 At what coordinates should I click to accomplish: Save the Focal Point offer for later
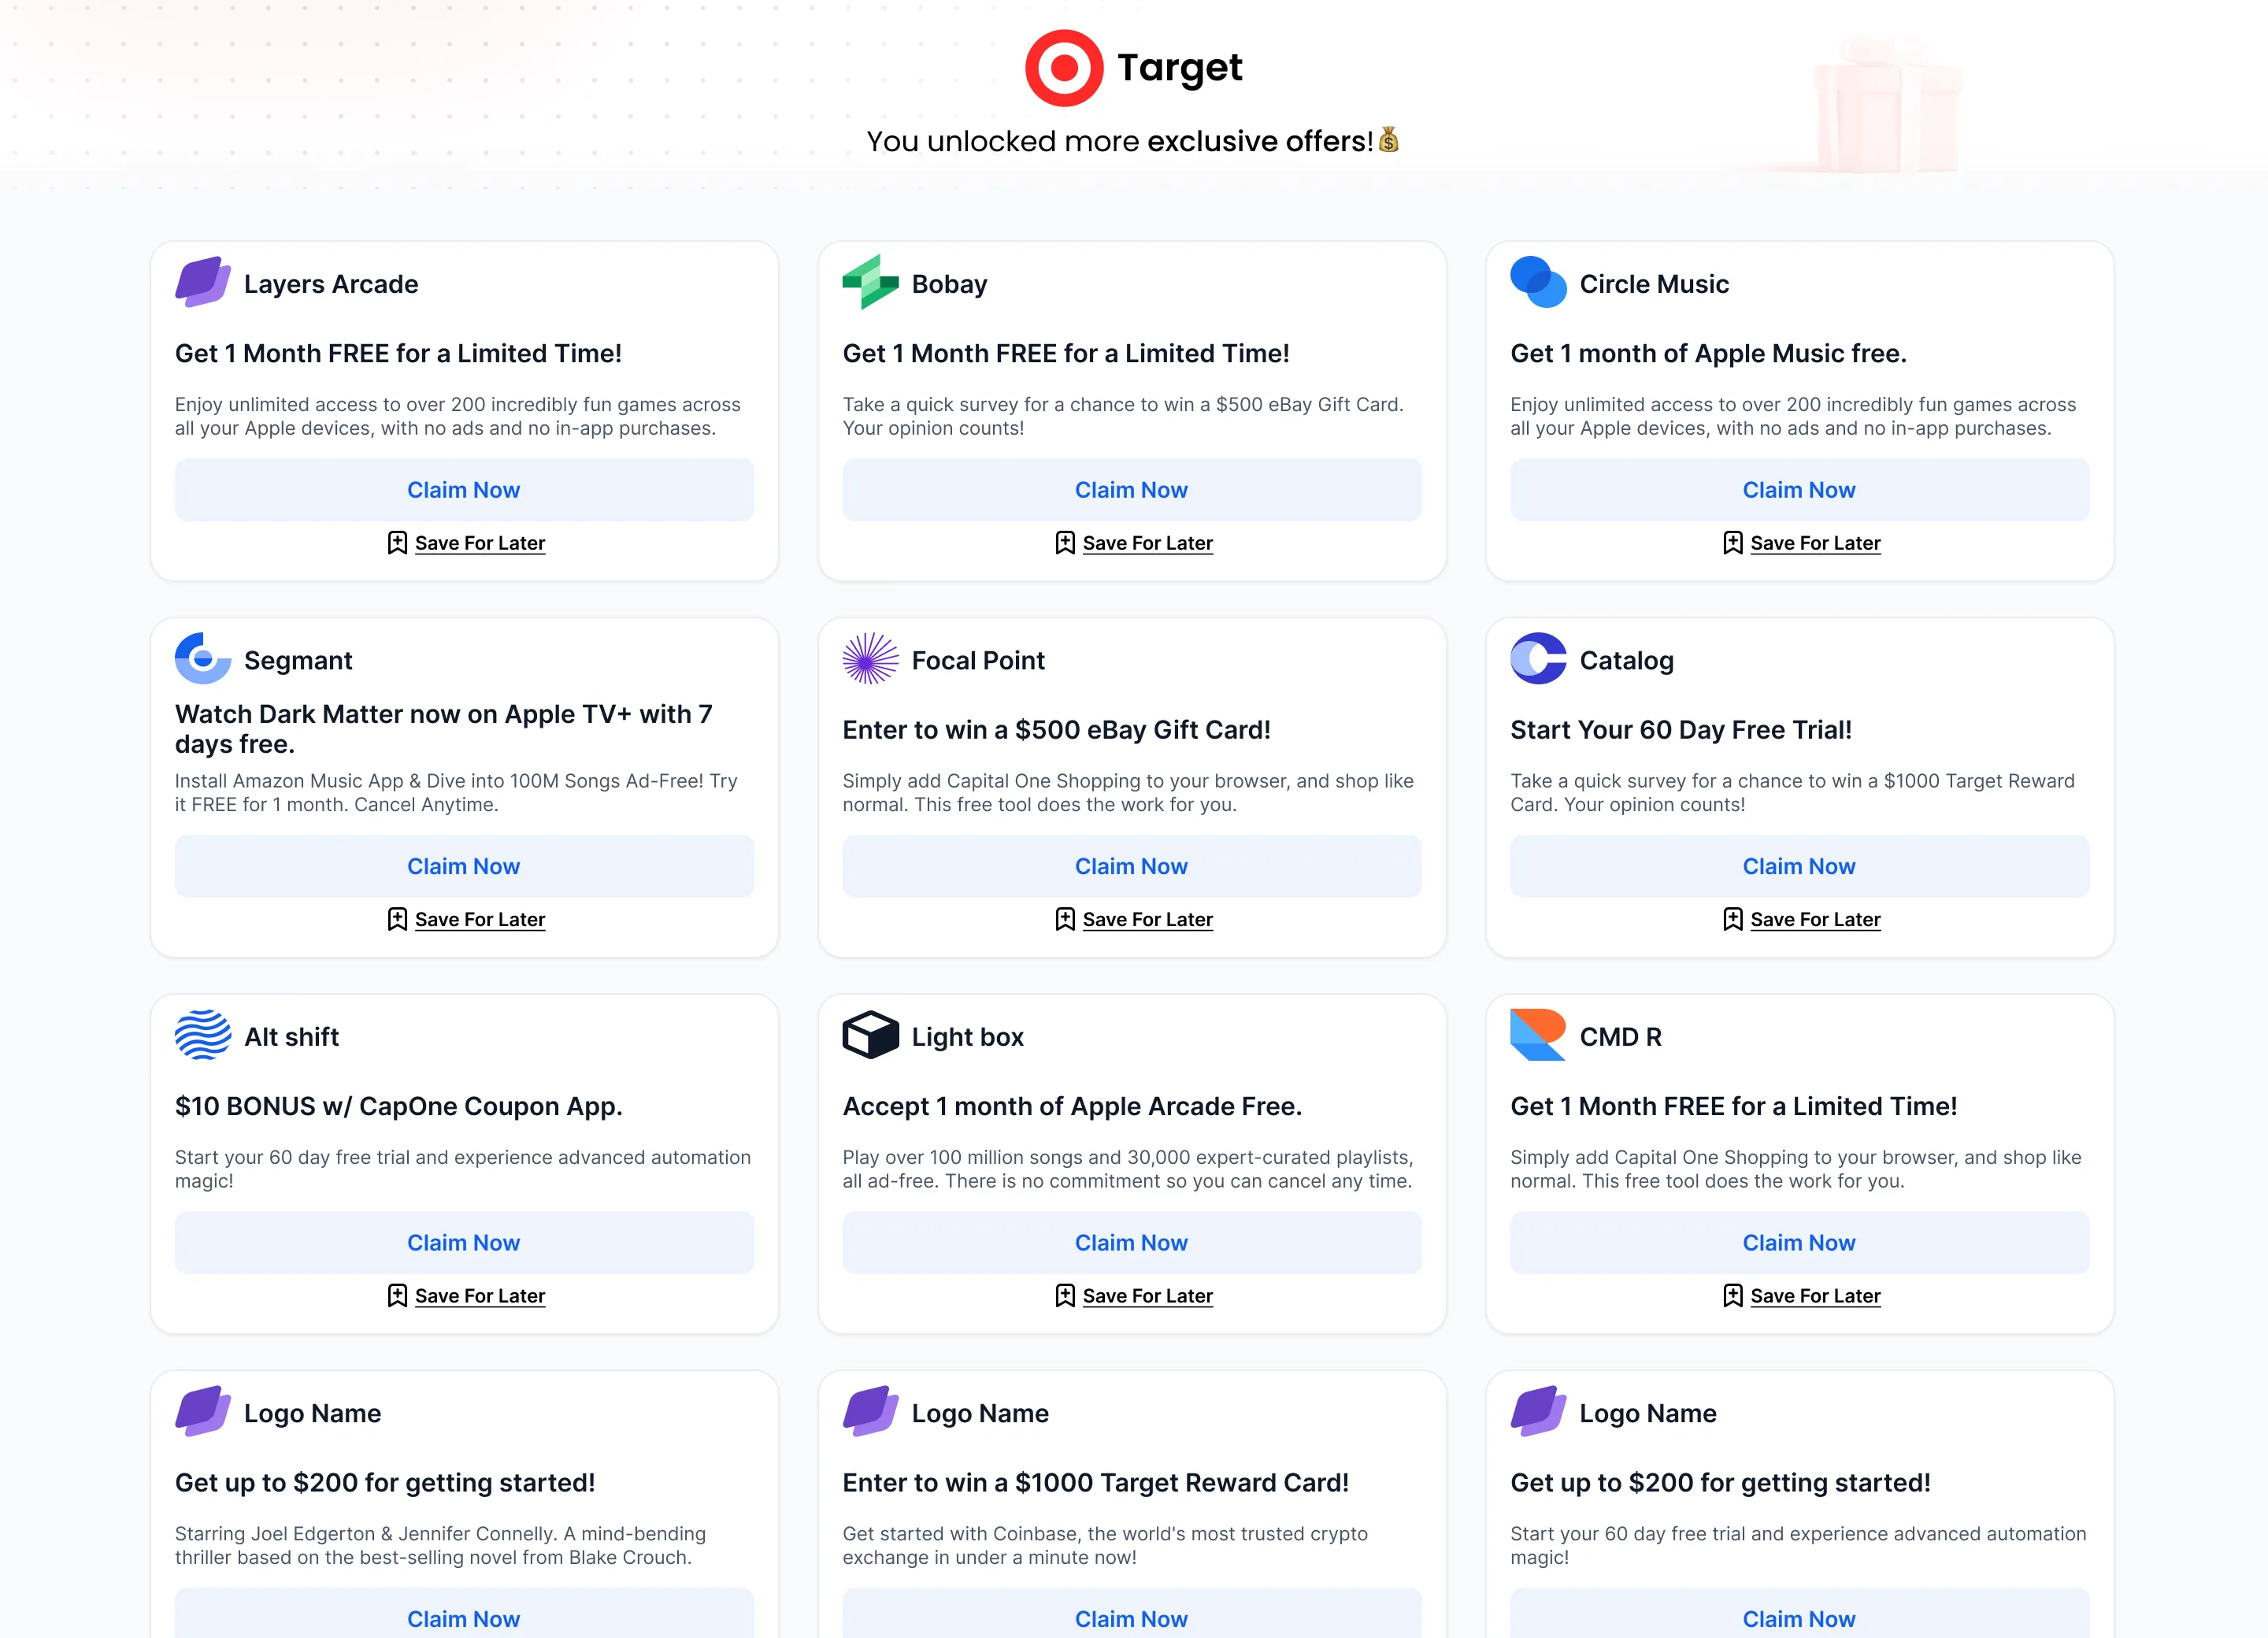pos(1134,919)
